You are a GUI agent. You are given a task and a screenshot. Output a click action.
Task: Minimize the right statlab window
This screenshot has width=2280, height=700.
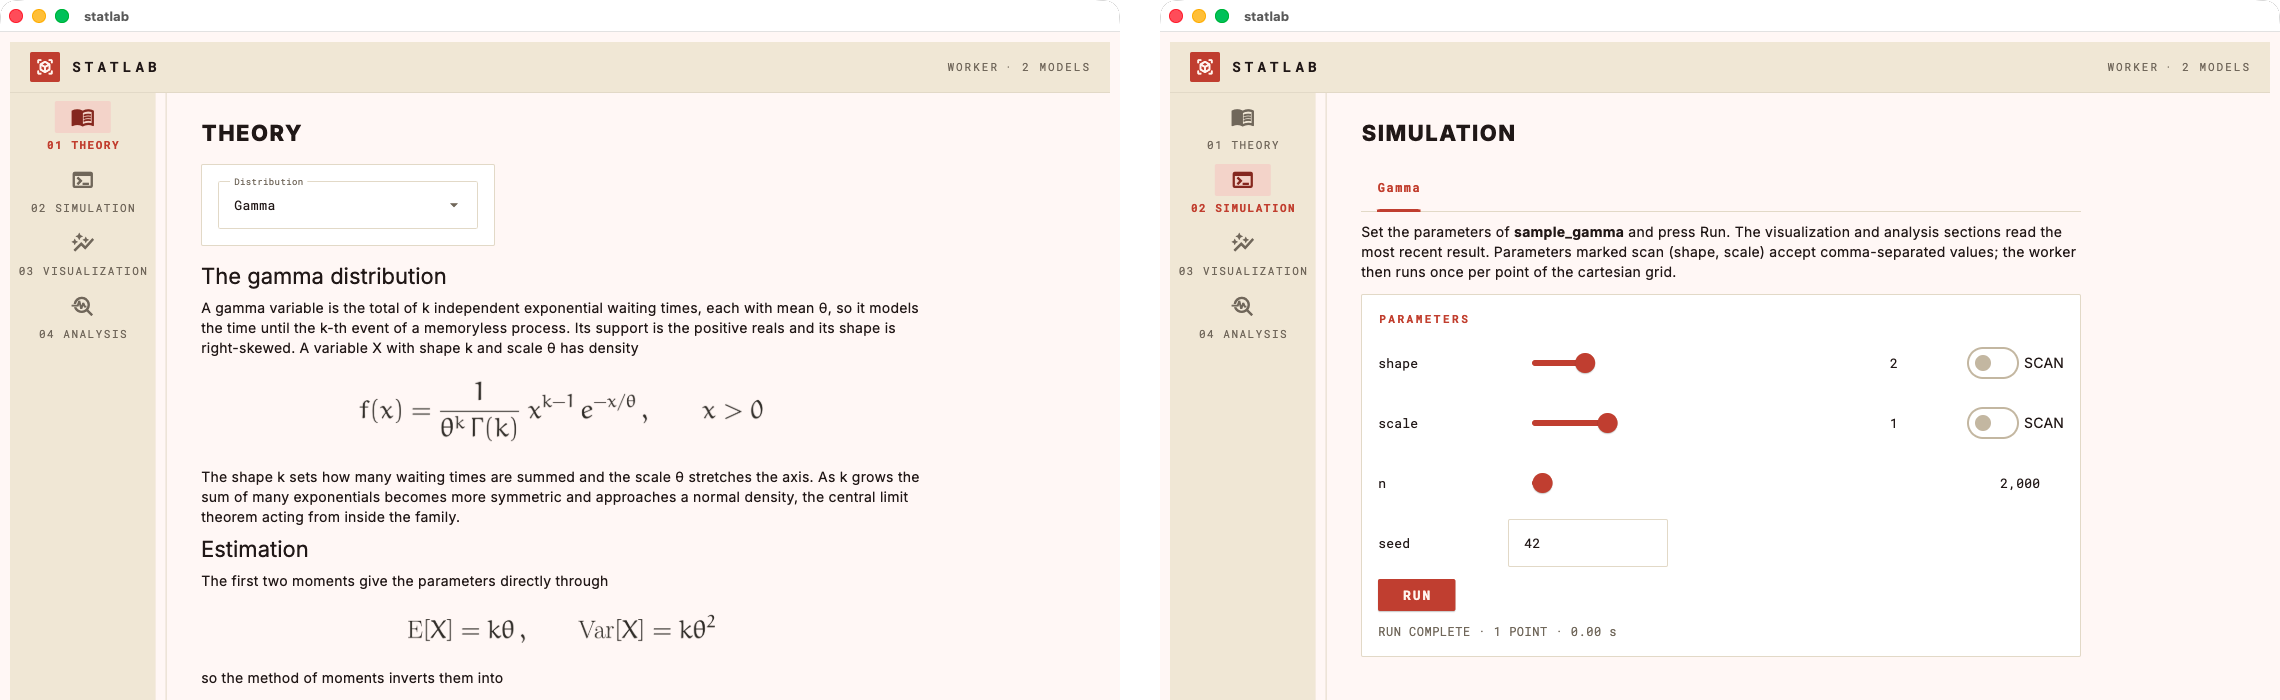pos(1199,16)
